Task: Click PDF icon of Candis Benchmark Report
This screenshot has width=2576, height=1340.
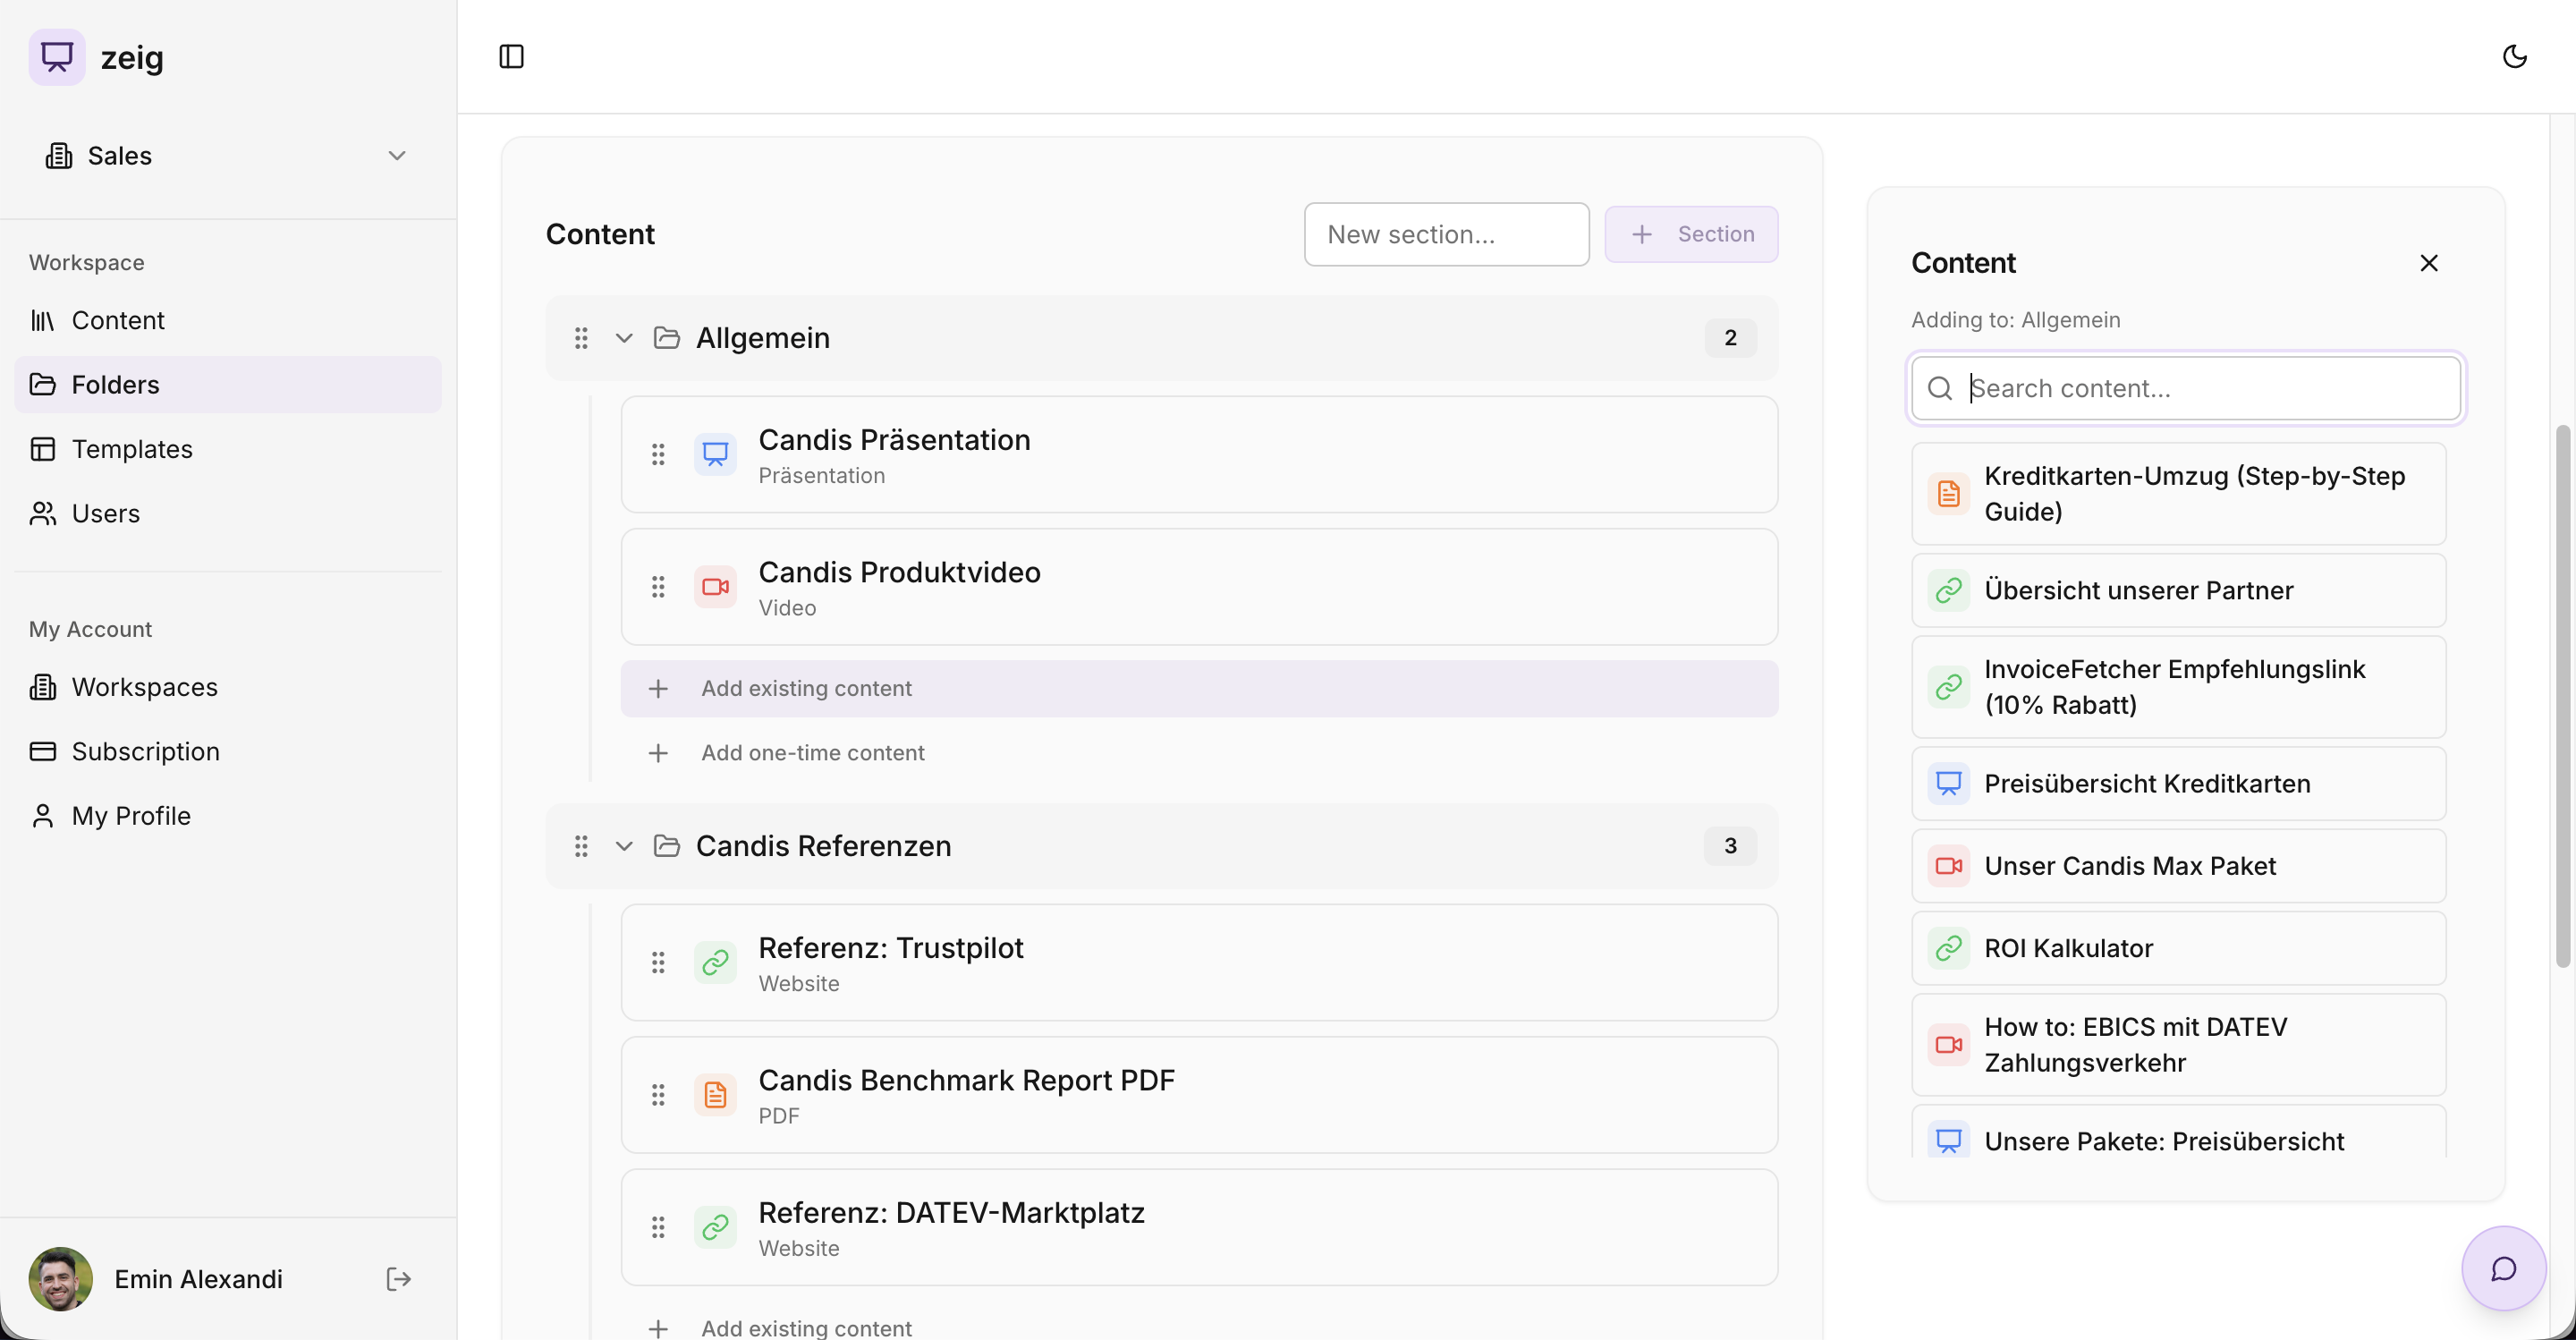Action: [x=715, y=1095]
